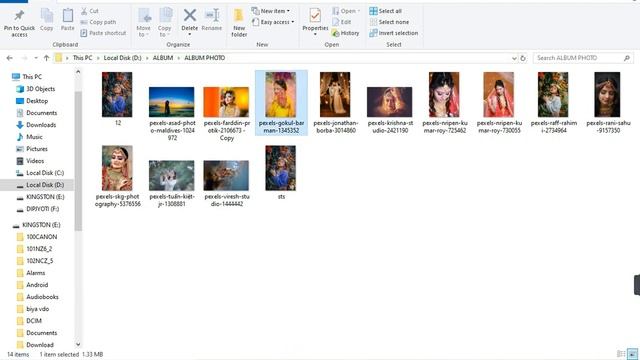640x360 pixels.
Task: Click ALBUM in the address bar
Action: tap(163, 58)
